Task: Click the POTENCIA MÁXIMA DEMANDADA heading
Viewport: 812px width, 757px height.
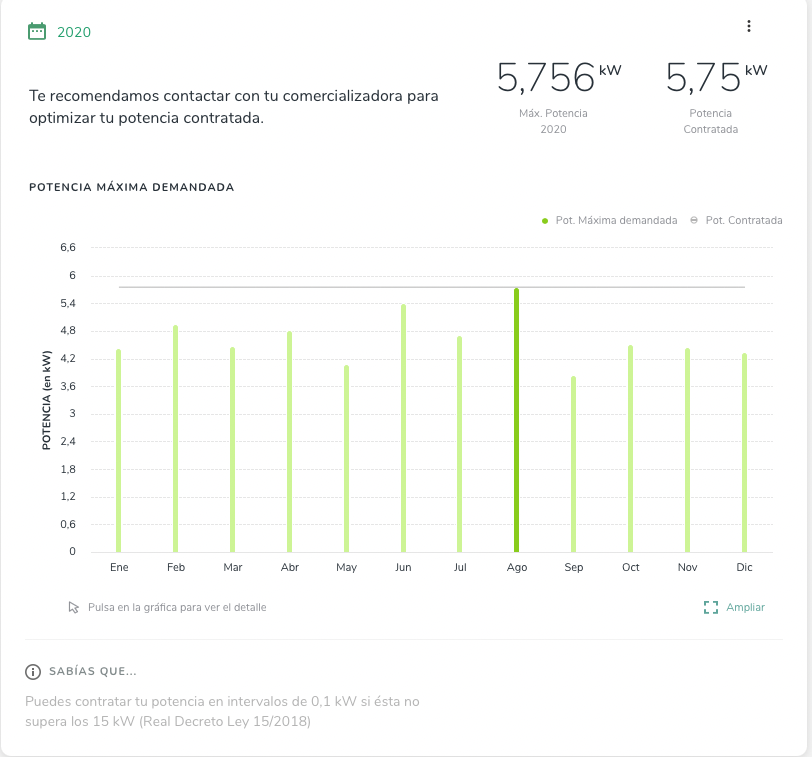Action: coord(132,187)
